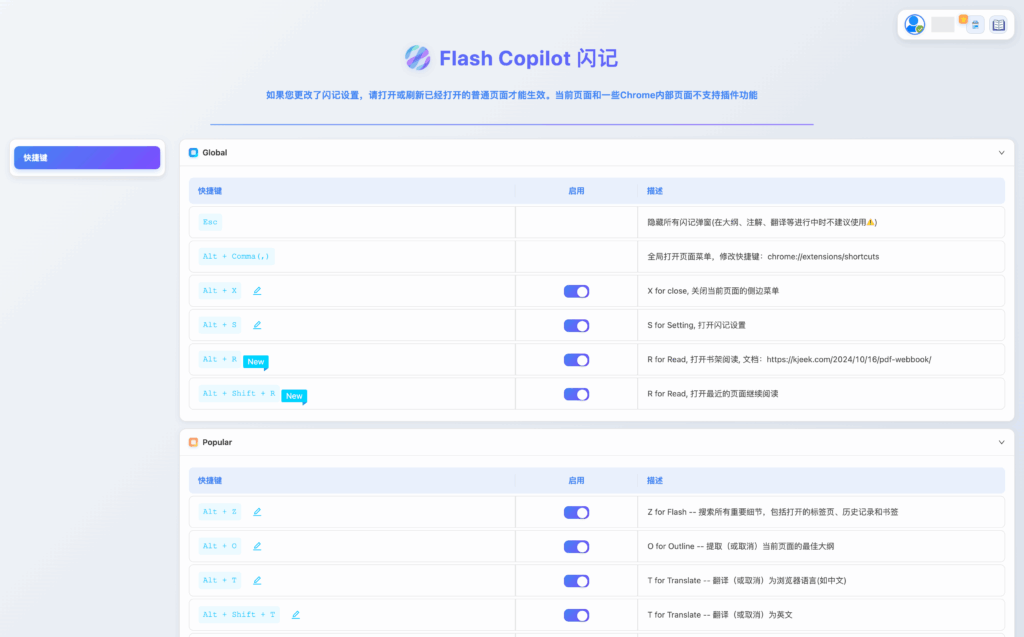Image resolution: width=1024 pixels, height=637 pixels.
Task: Disable the Alt + Z Flash search toggle
Action: [x=576, y=512]
